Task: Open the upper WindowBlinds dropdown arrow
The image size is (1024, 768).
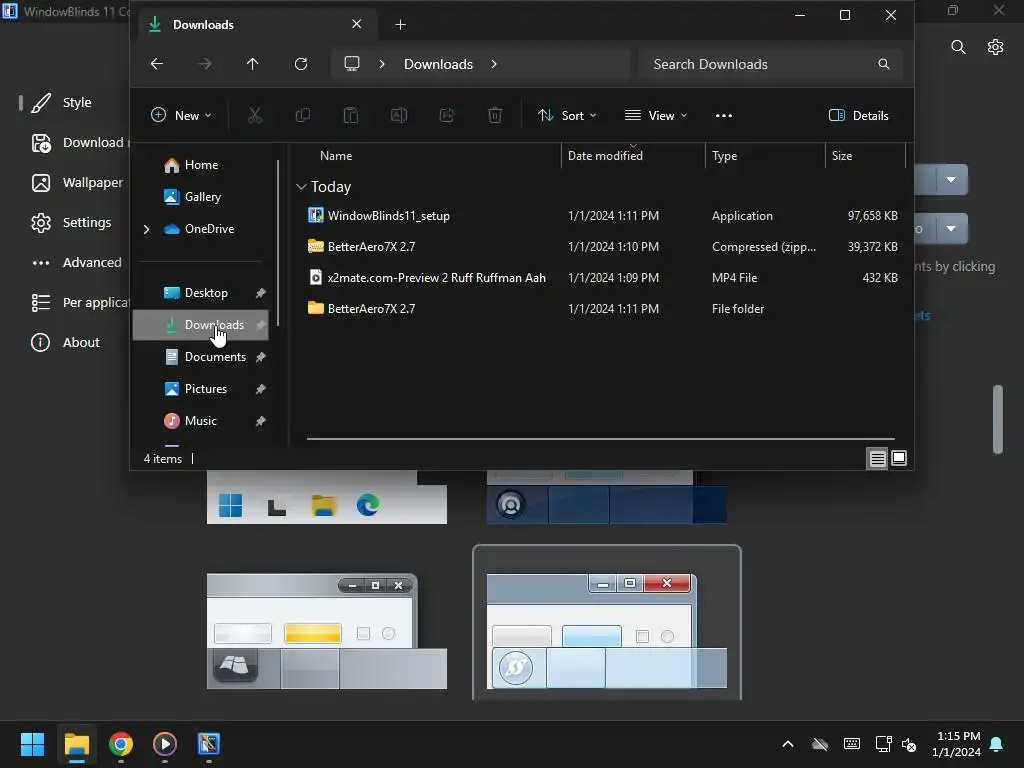Action: pos(951,180)
